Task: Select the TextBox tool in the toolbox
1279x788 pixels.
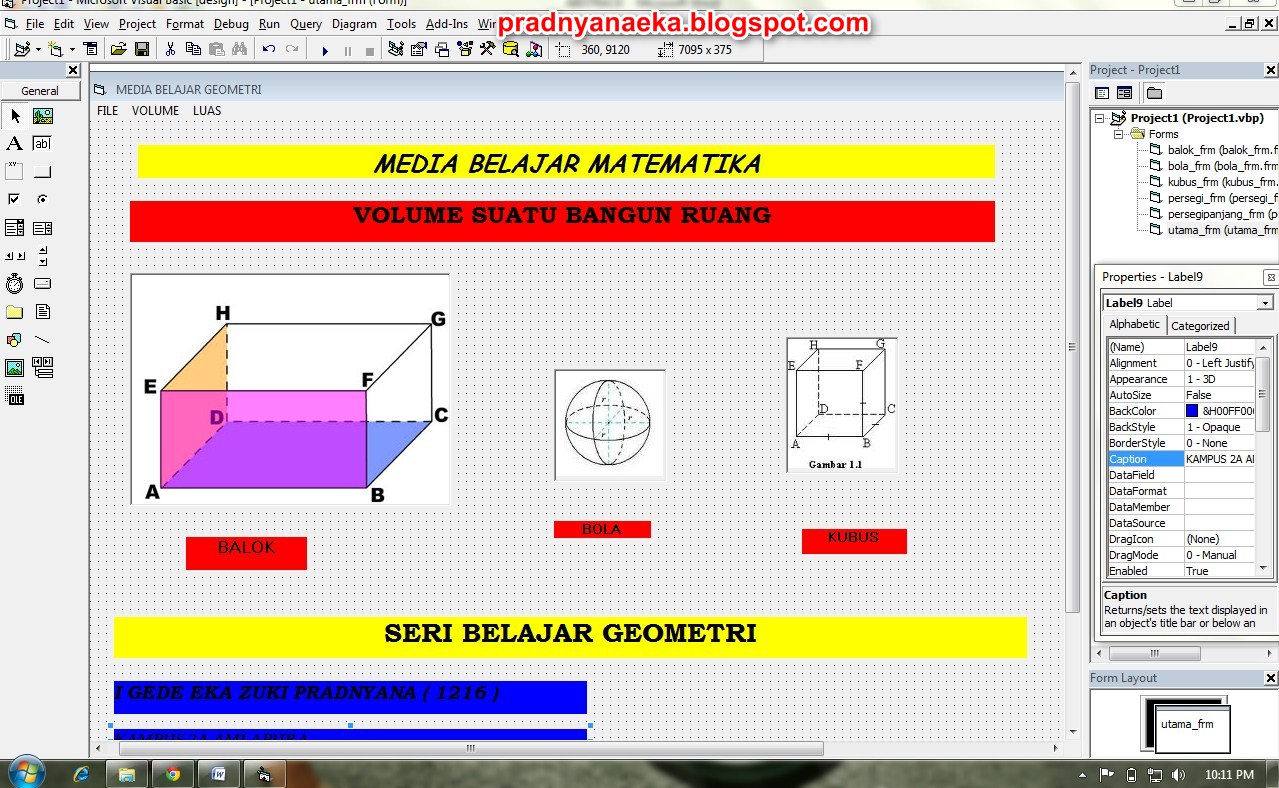Action: [x=42, y=144]
